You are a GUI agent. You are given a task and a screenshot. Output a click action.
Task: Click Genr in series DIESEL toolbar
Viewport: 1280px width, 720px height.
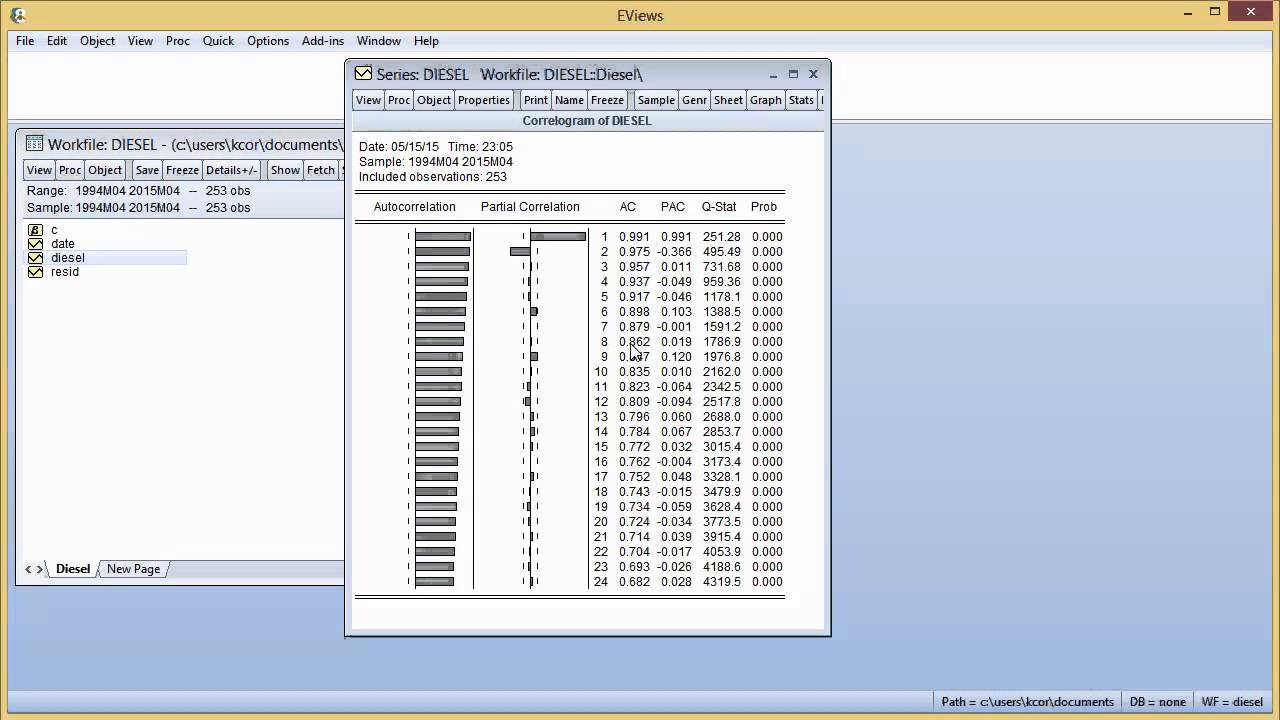click(694, 100)
